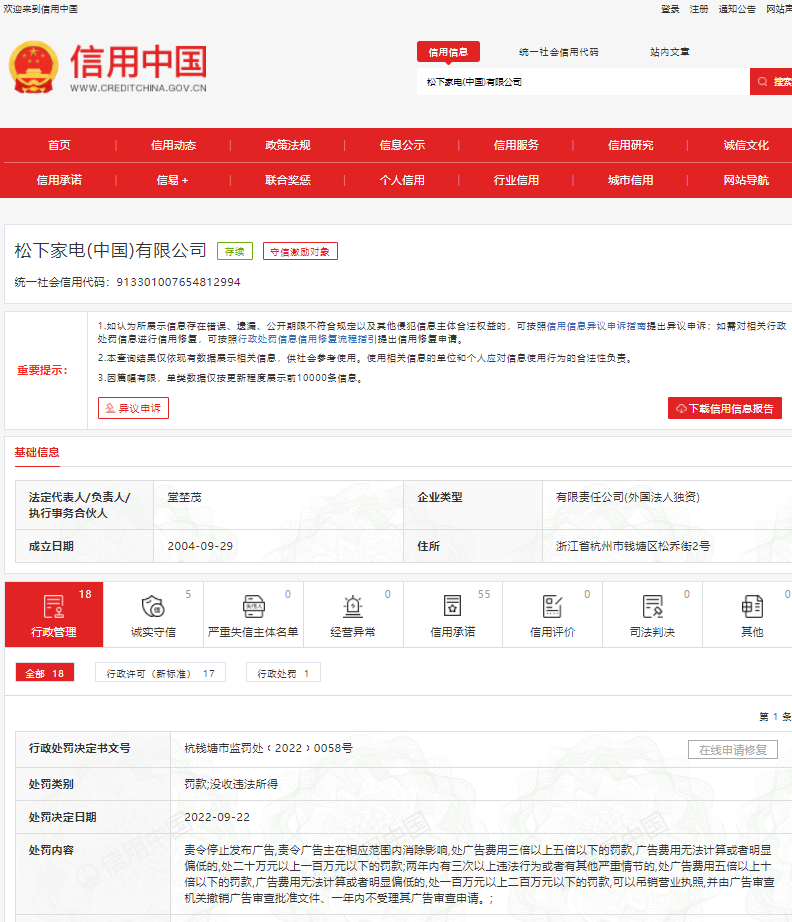This screenshot has height=922, width=792.
Task: Open the 严重失信主体名单 icon
Action: 253,606
